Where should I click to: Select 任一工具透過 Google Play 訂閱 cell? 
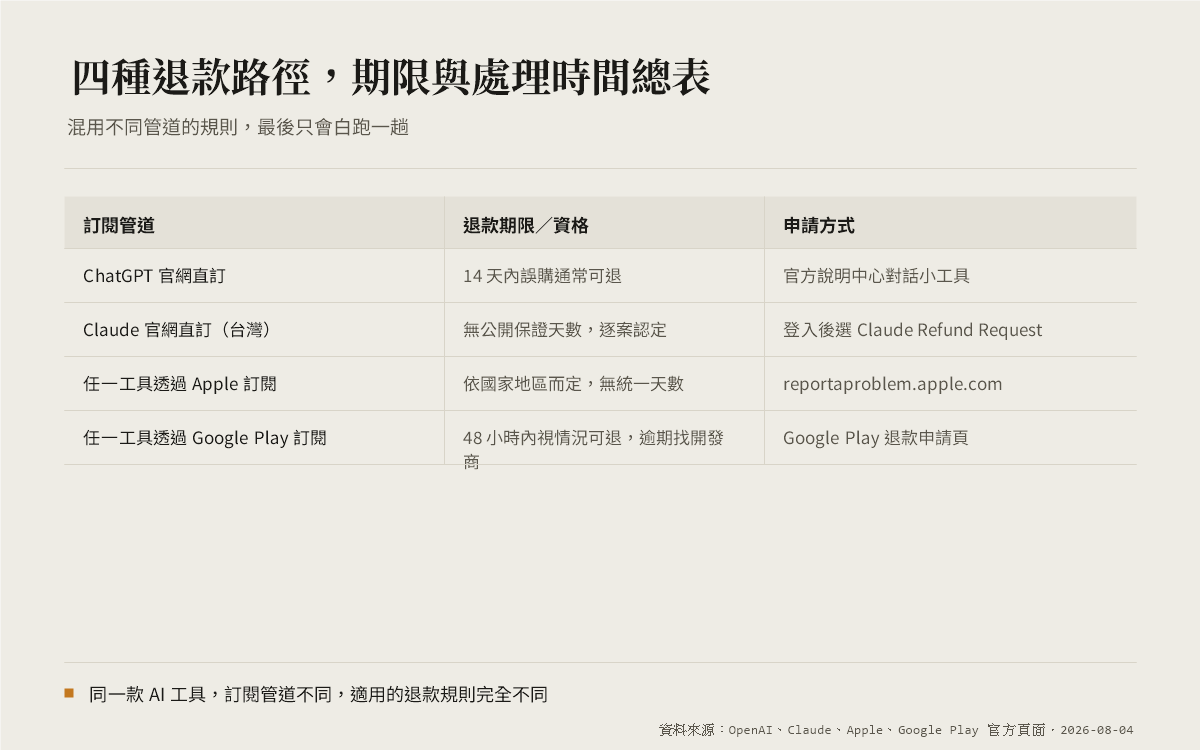(254, 438)
